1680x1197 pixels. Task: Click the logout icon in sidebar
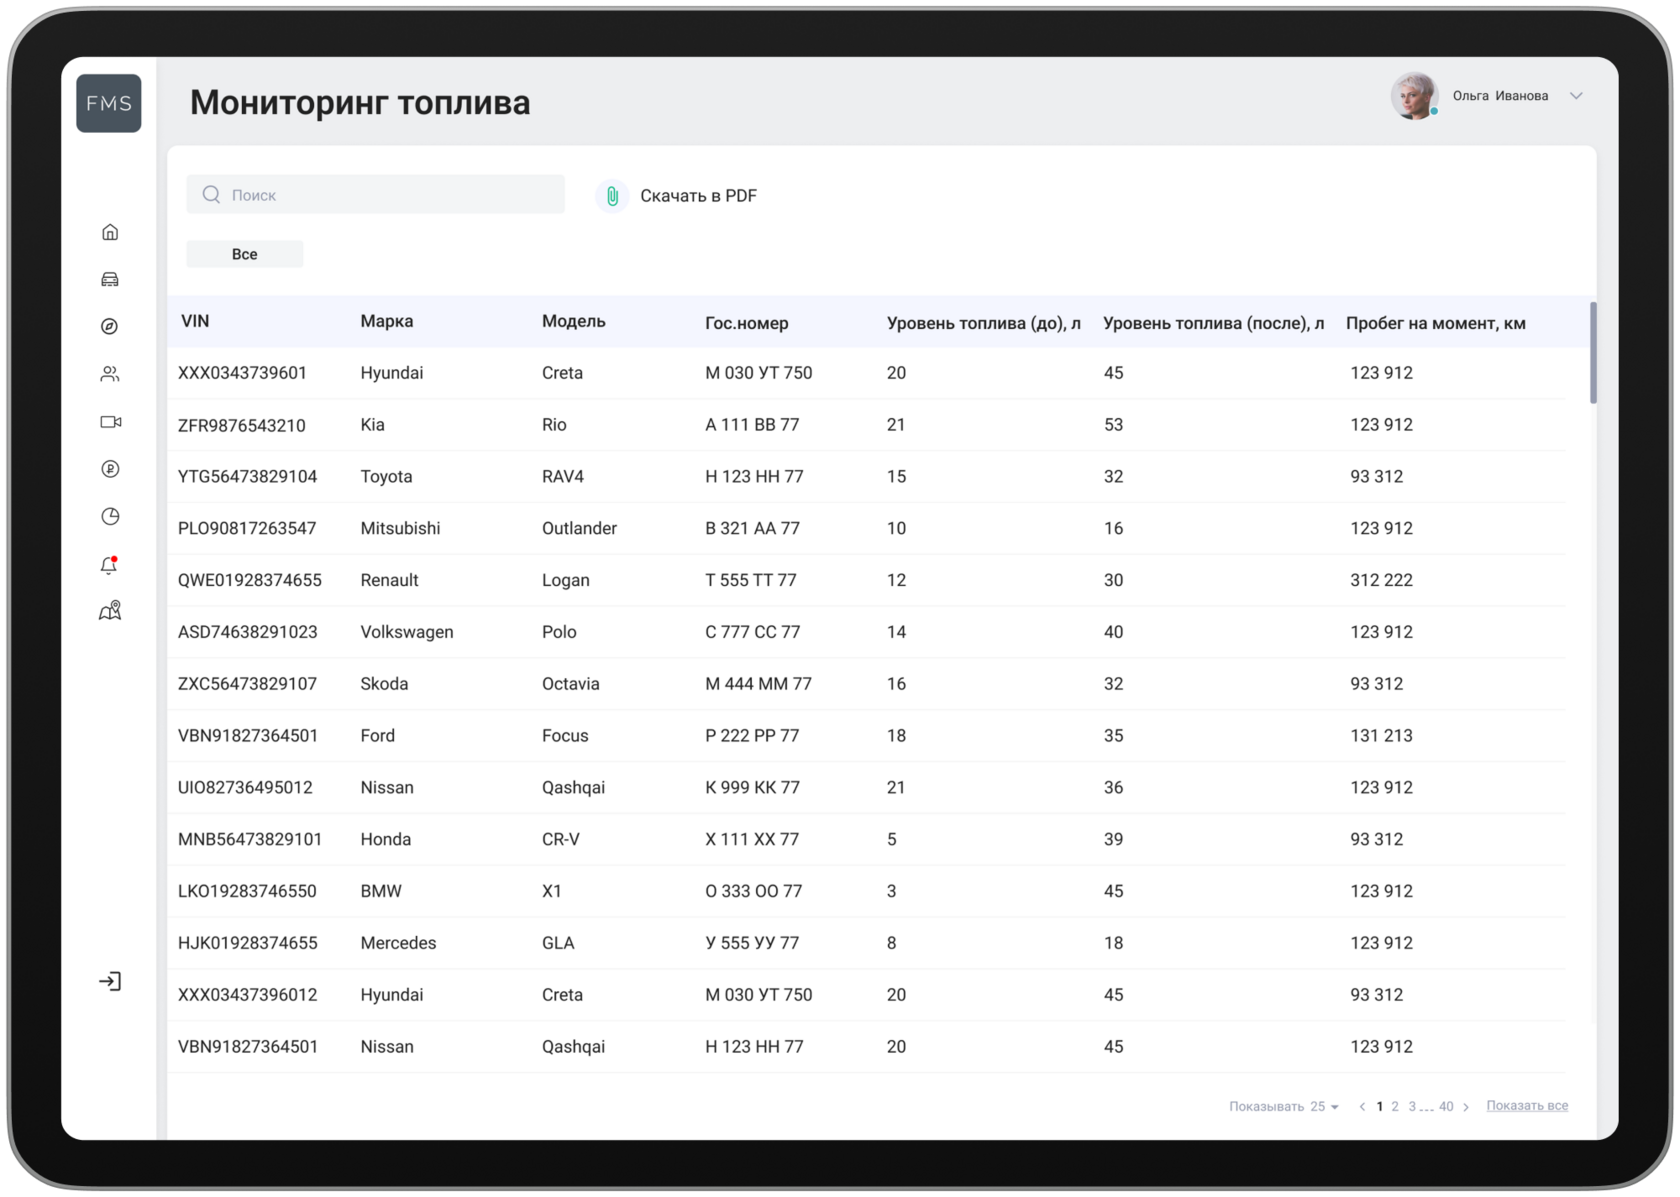(110, 981)
